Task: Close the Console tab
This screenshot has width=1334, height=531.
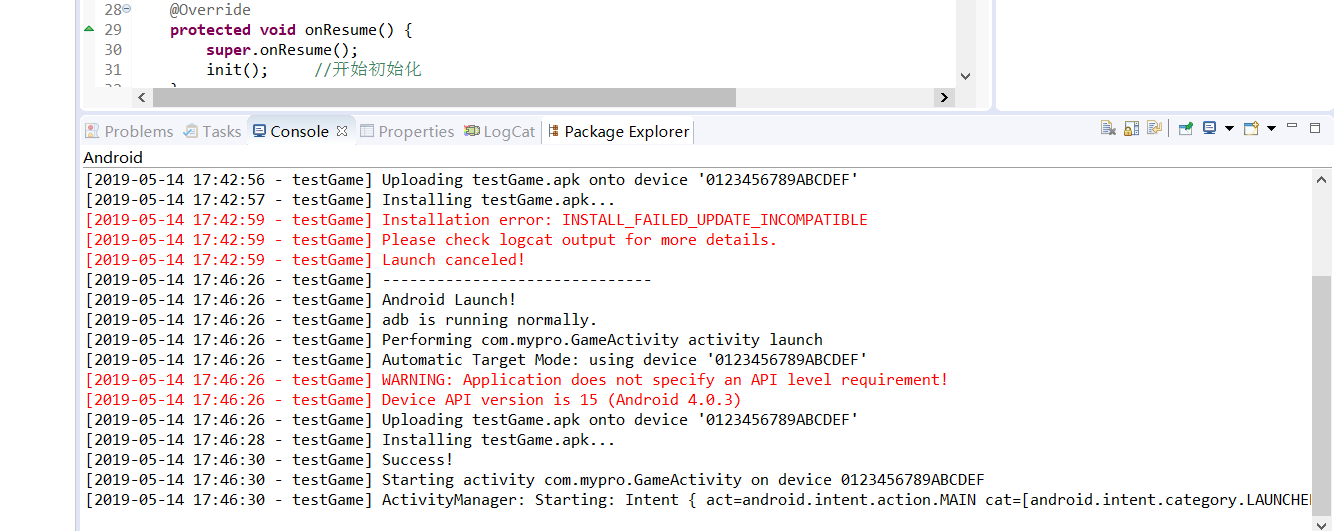Action: click(x=341, y=131)
